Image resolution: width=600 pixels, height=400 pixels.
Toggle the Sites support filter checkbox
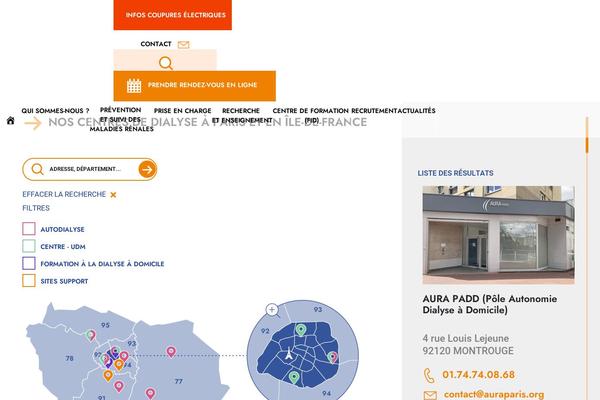click(x=29, y=281)
